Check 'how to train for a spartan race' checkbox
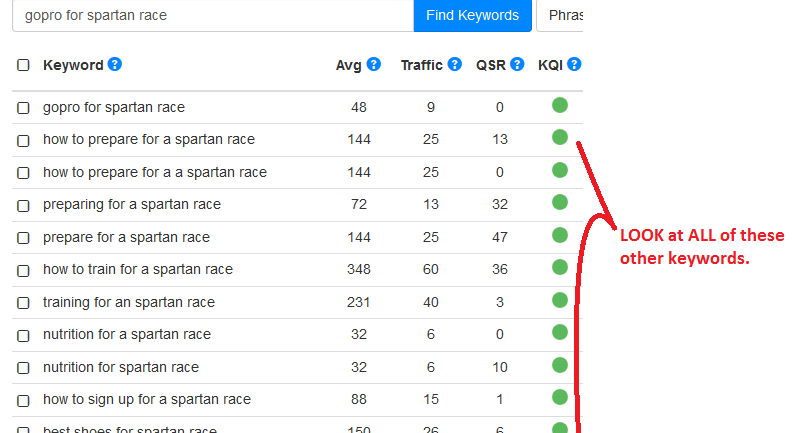The height and width of the screenshot is (433, 793). click(23, 271)
